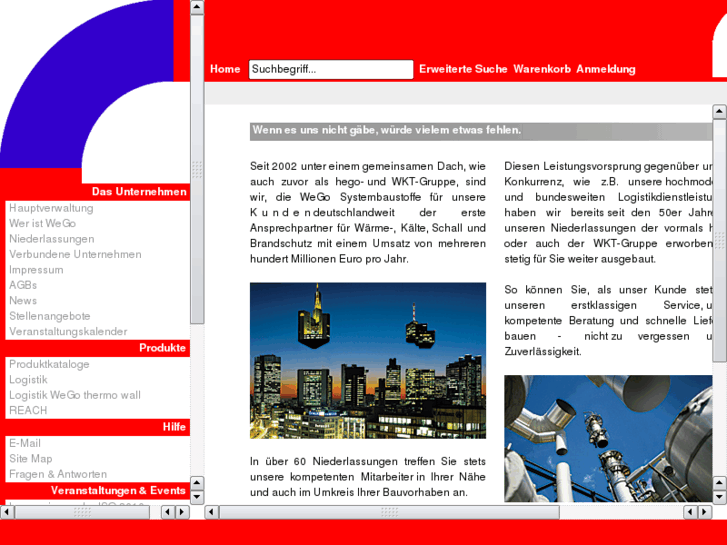Open the Logistik sidebar entry

tap(28, 380)
